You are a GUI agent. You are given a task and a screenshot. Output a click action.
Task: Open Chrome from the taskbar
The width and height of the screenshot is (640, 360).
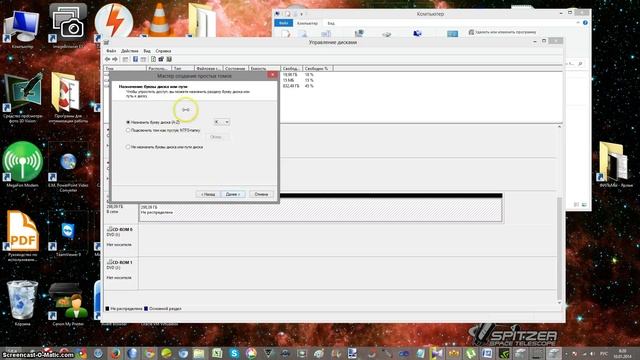click(x=149, y=353)
